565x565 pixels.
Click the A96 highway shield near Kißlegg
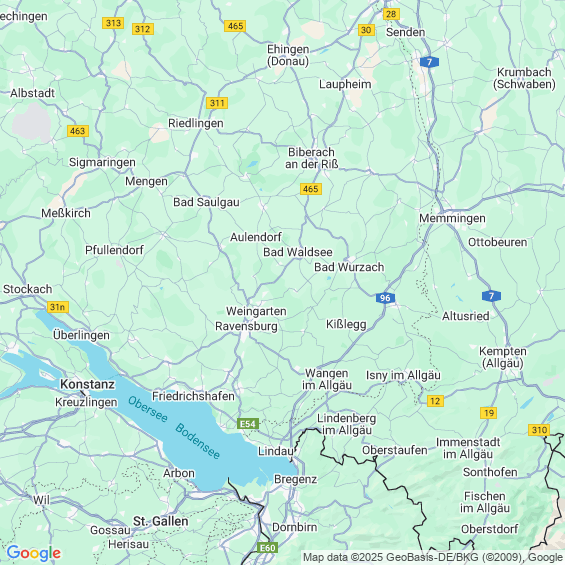tap(385, 298)
